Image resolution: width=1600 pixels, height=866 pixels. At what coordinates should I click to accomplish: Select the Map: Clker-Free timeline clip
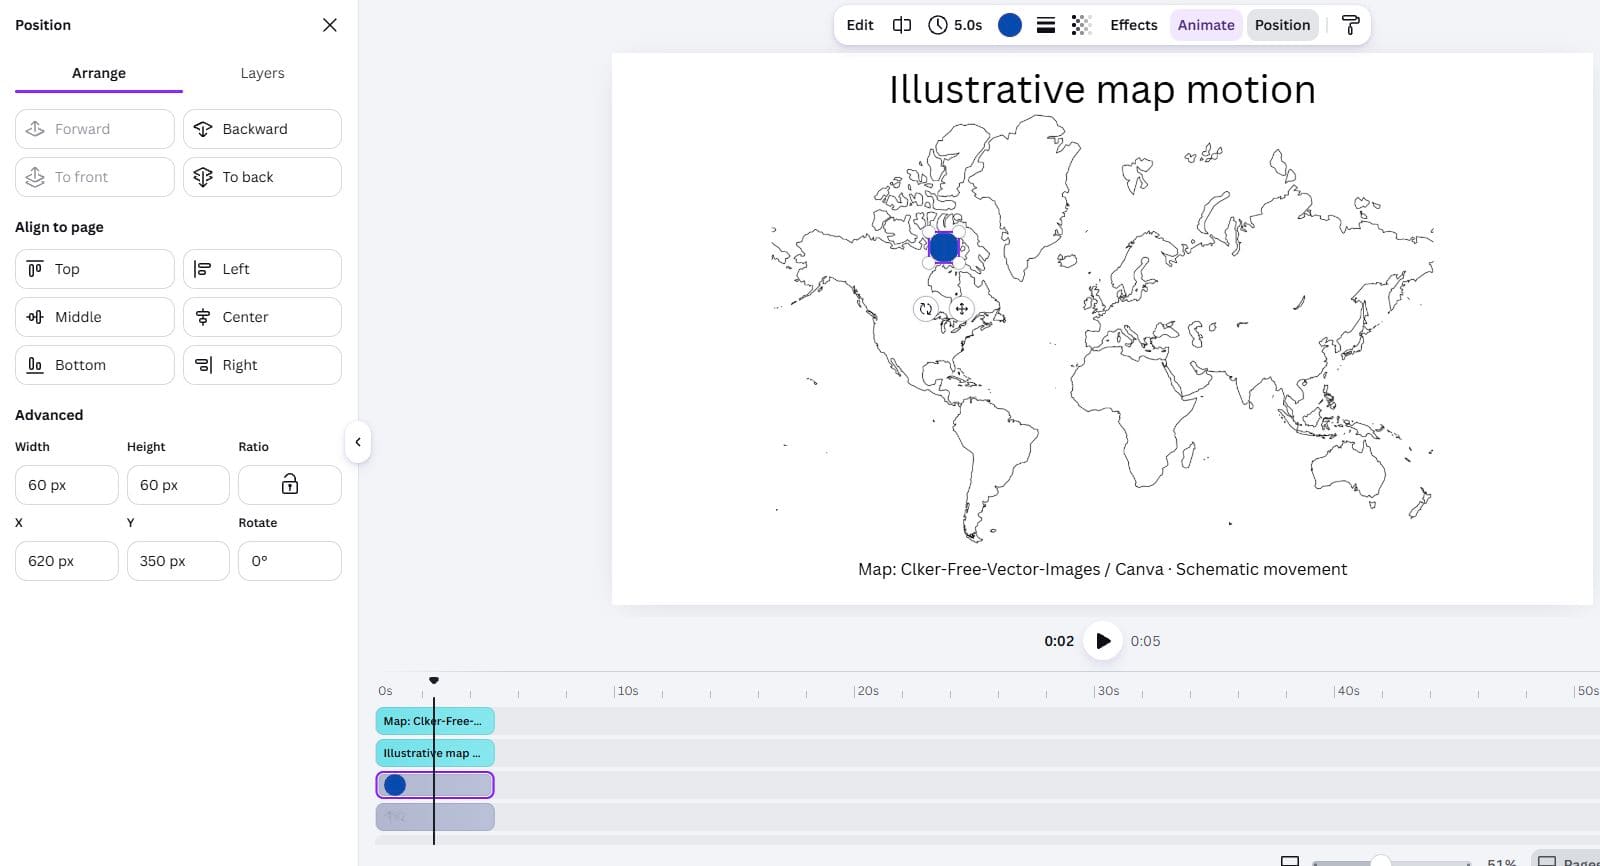(x=435, y=721)
